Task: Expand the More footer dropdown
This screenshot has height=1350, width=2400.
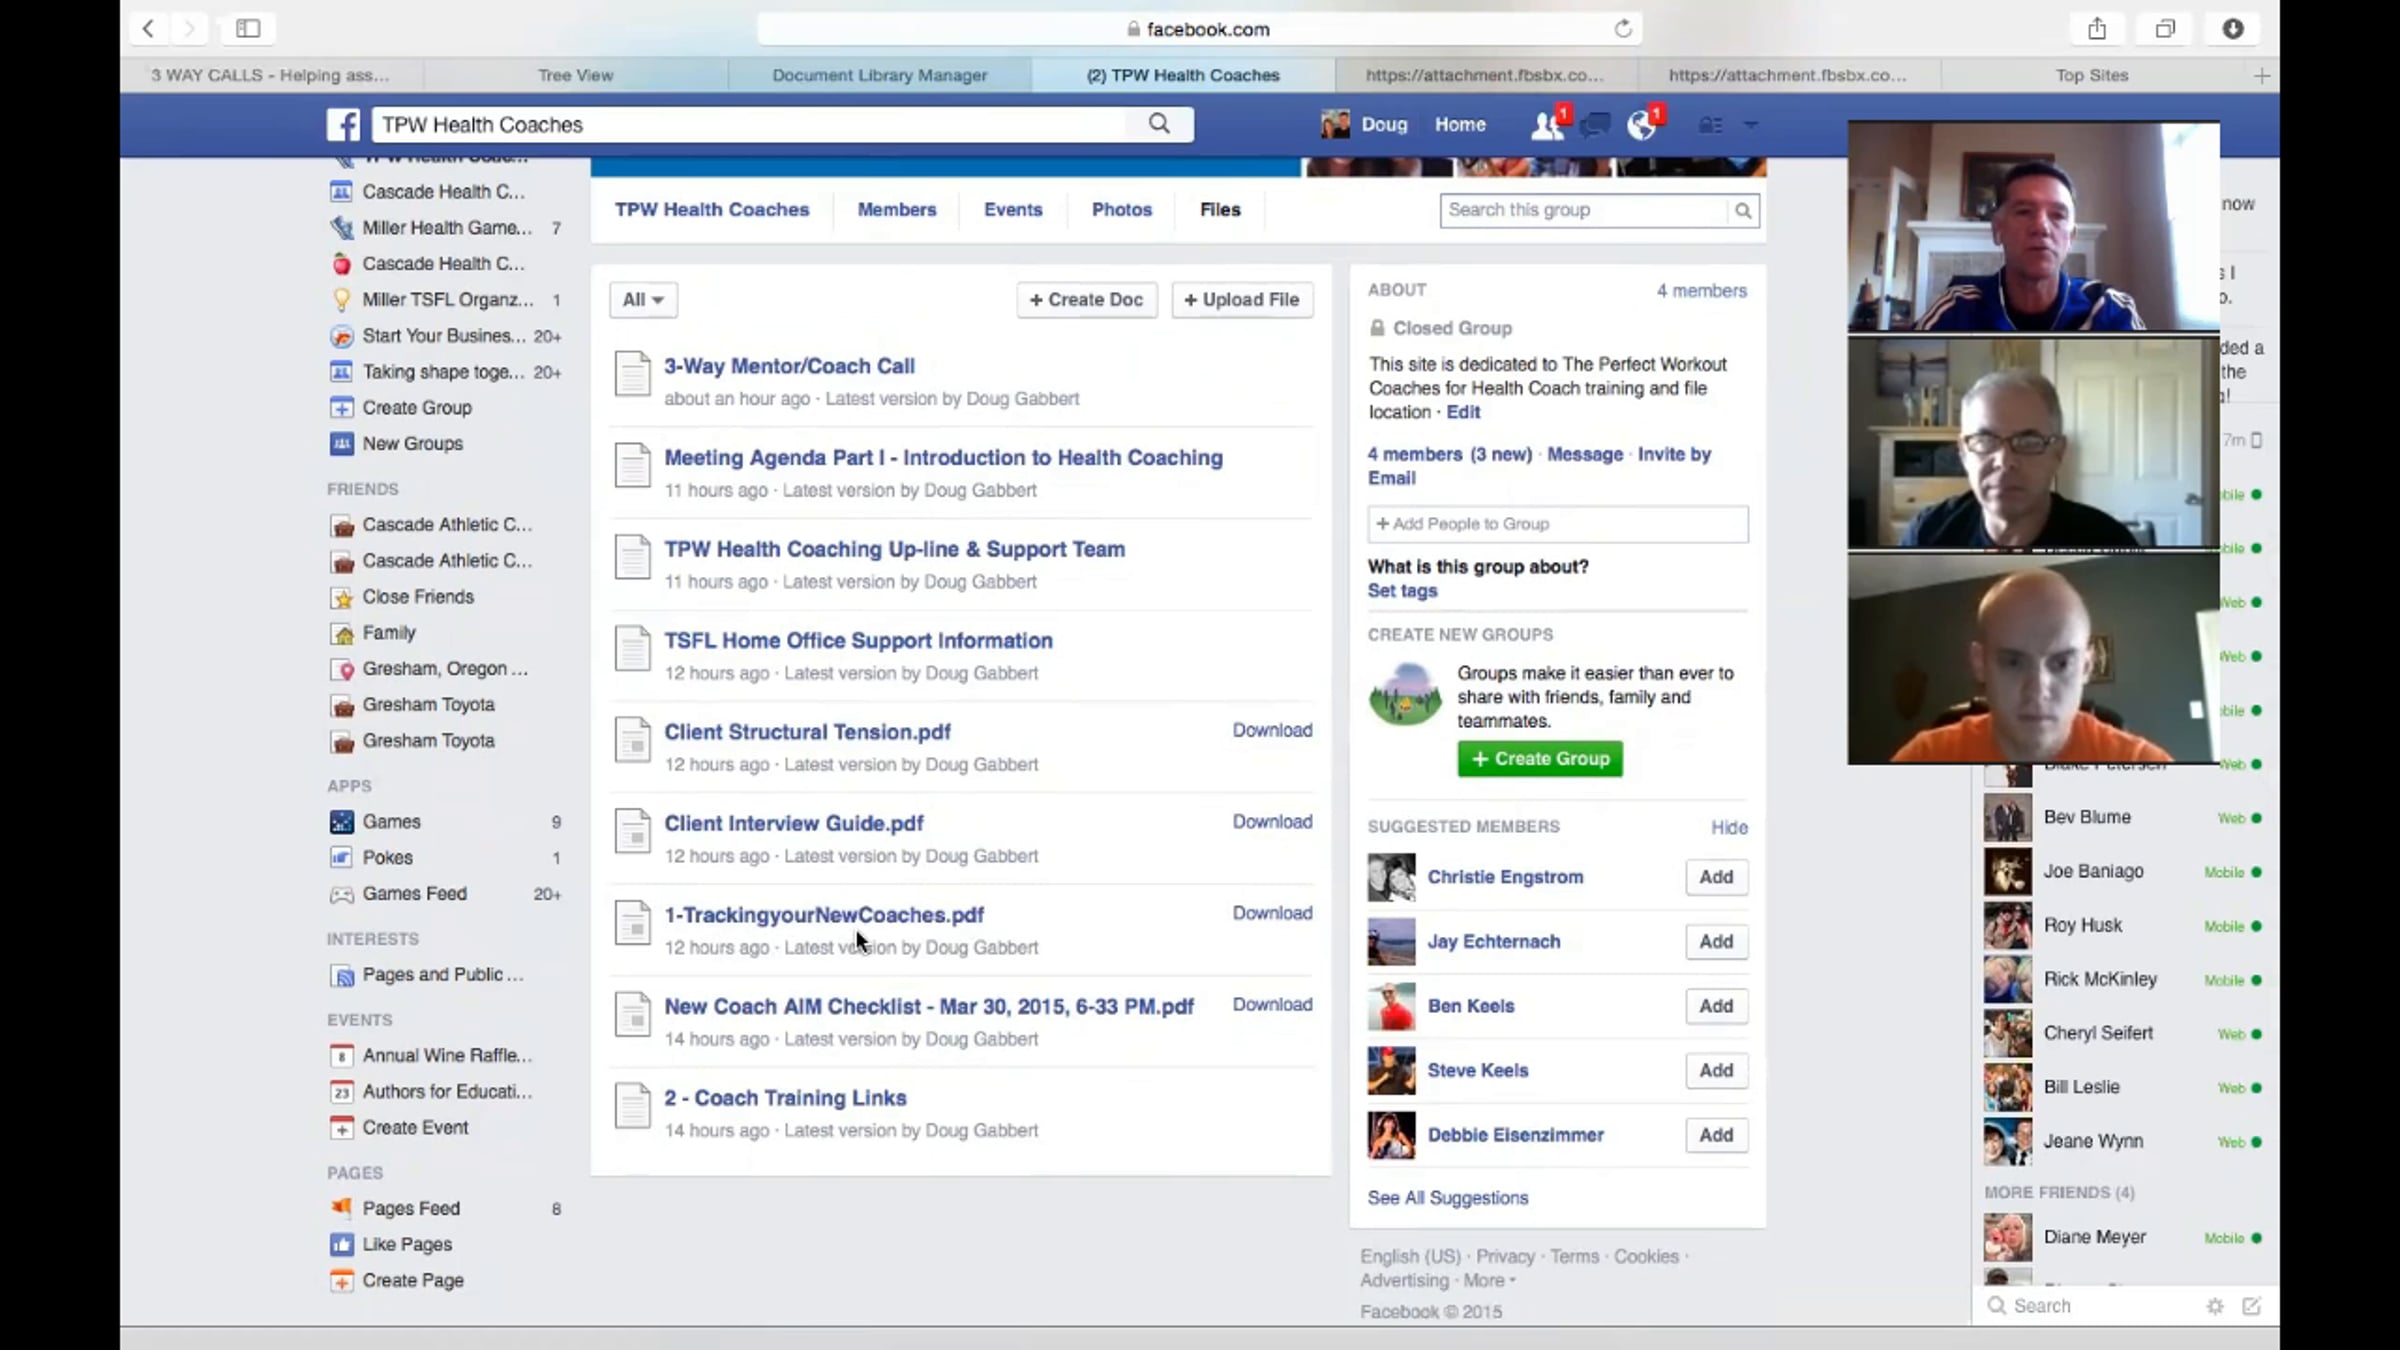Action: (1490, 1281)
